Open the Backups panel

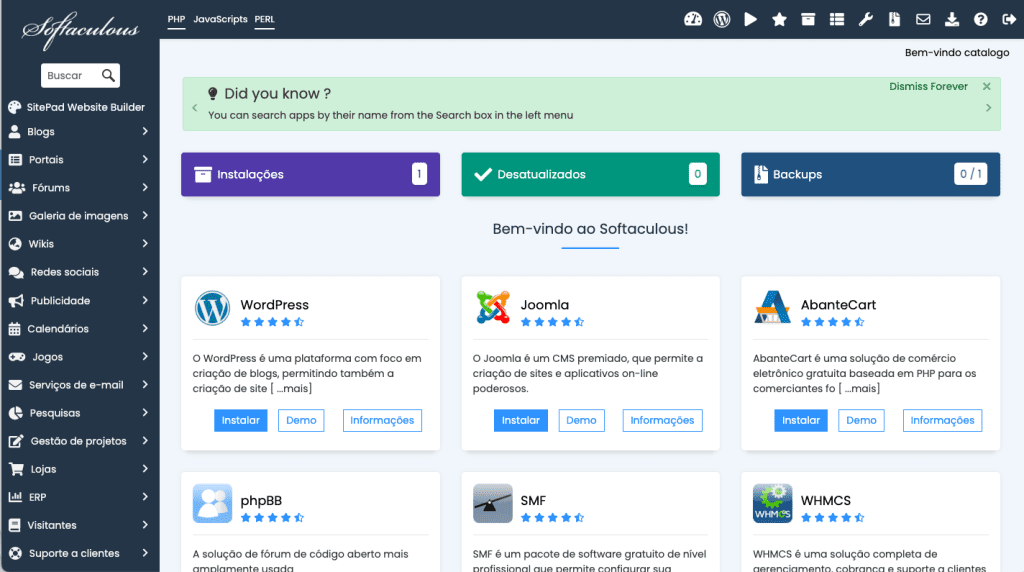click(871, 174)
